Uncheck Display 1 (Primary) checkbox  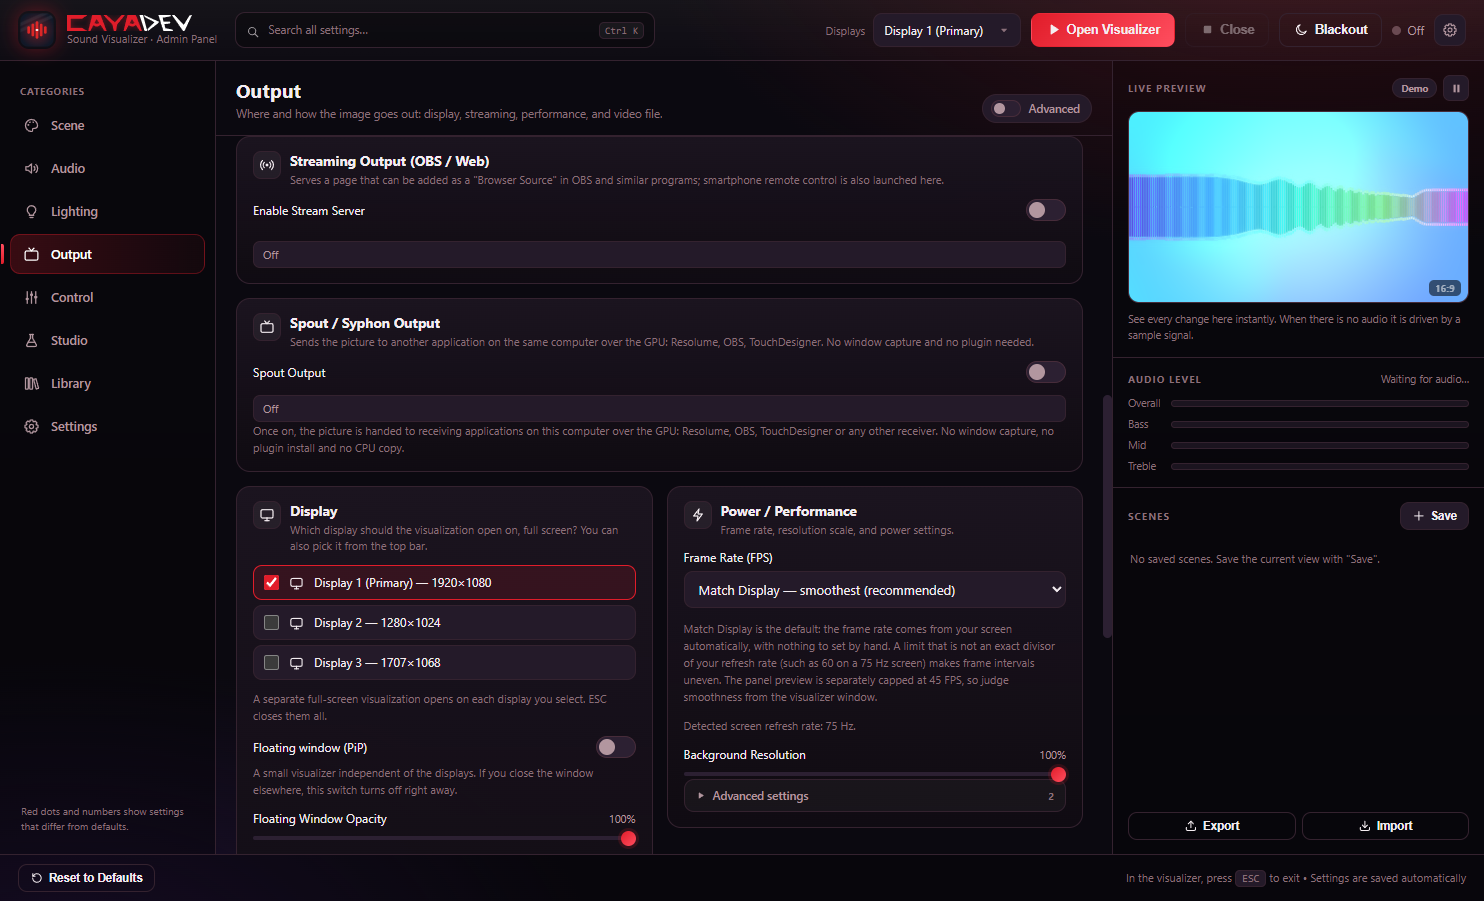tap(272, 583)
